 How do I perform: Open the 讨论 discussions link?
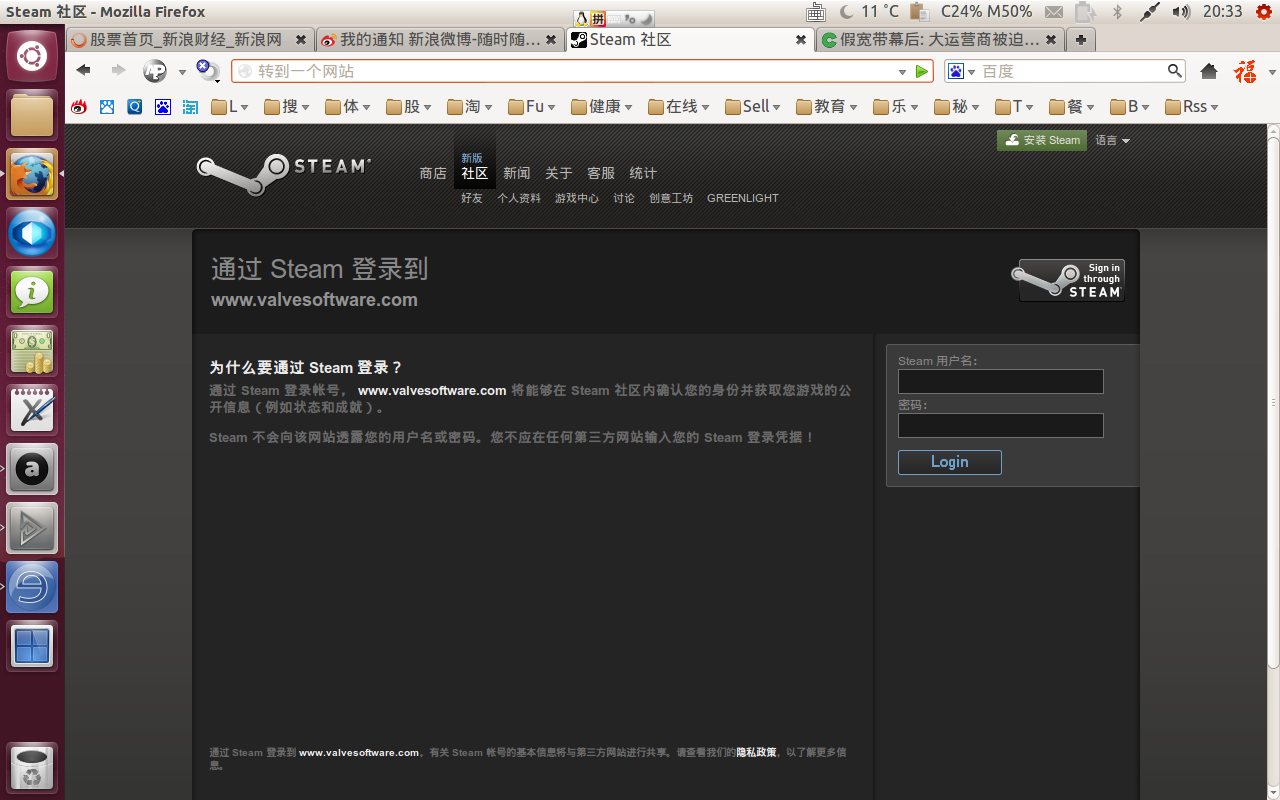coord(624,198)
